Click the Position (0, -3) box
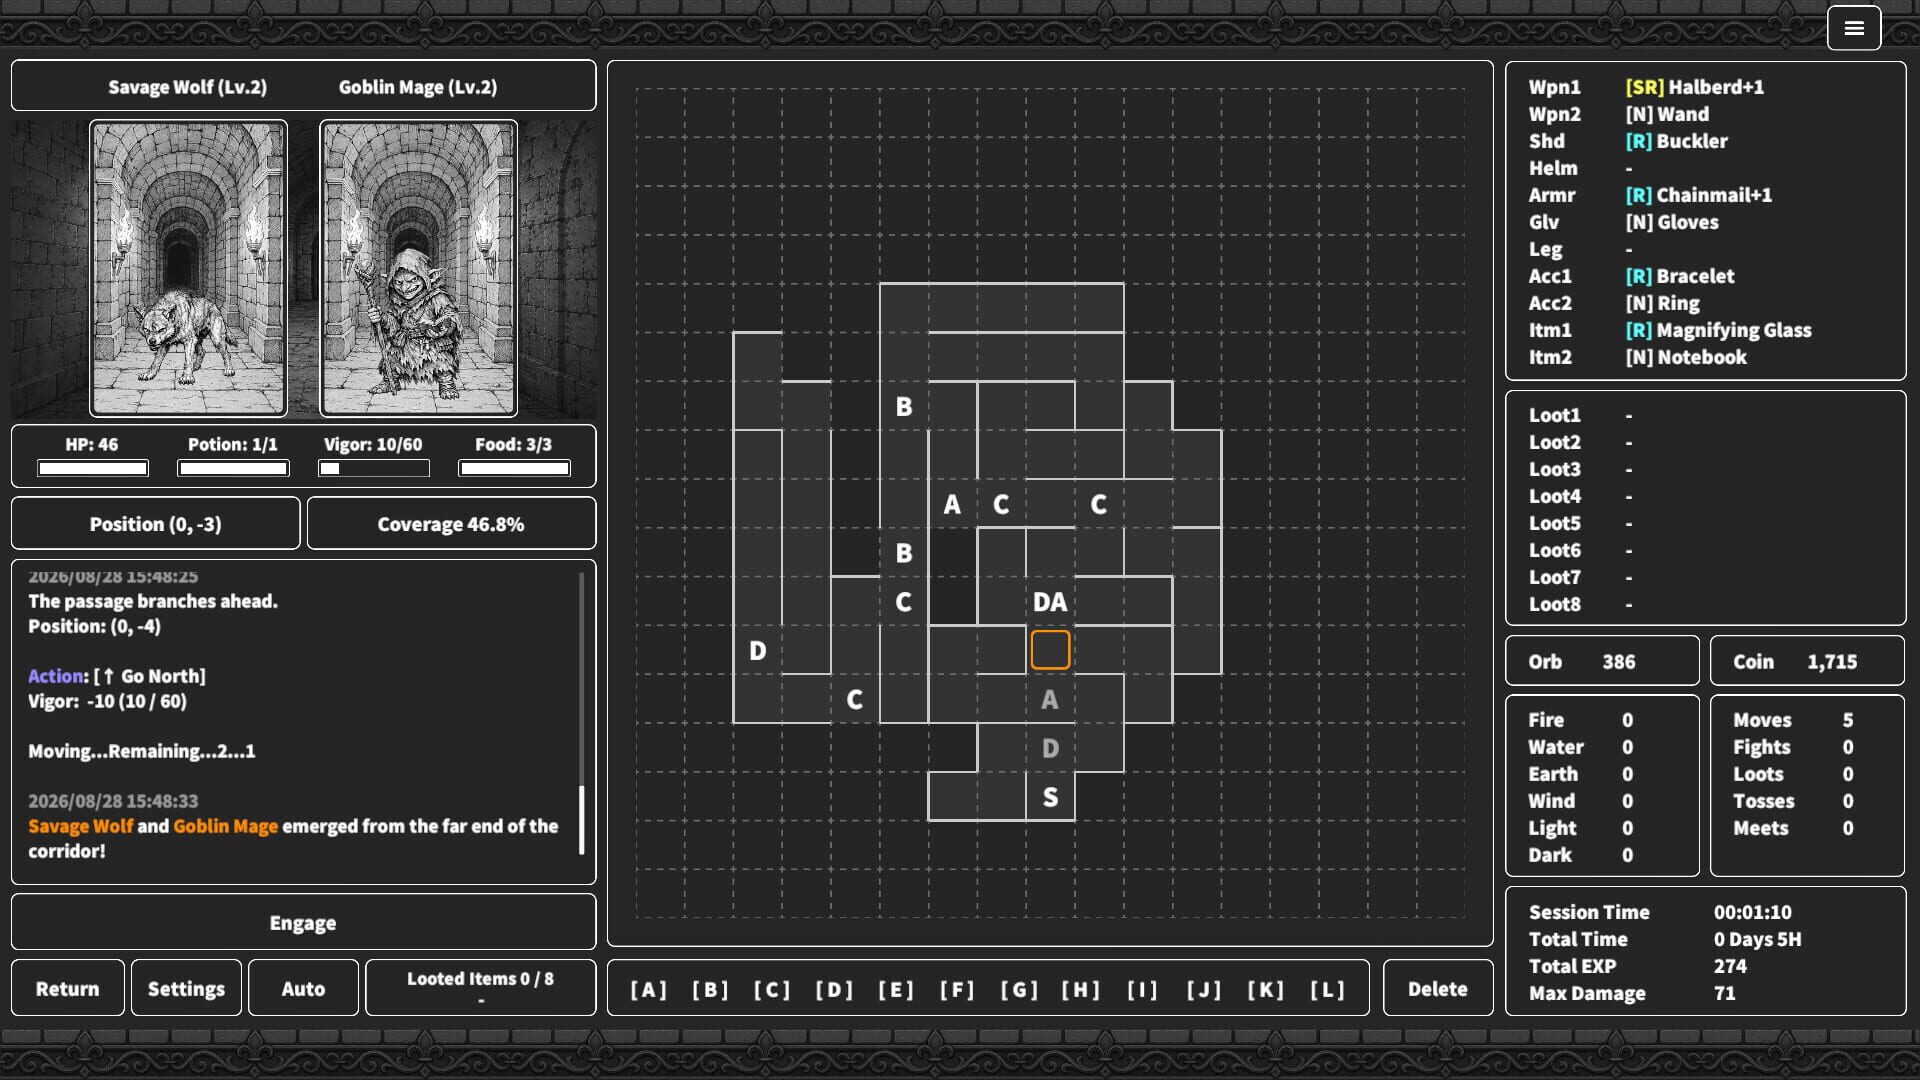 pos(156,523)
